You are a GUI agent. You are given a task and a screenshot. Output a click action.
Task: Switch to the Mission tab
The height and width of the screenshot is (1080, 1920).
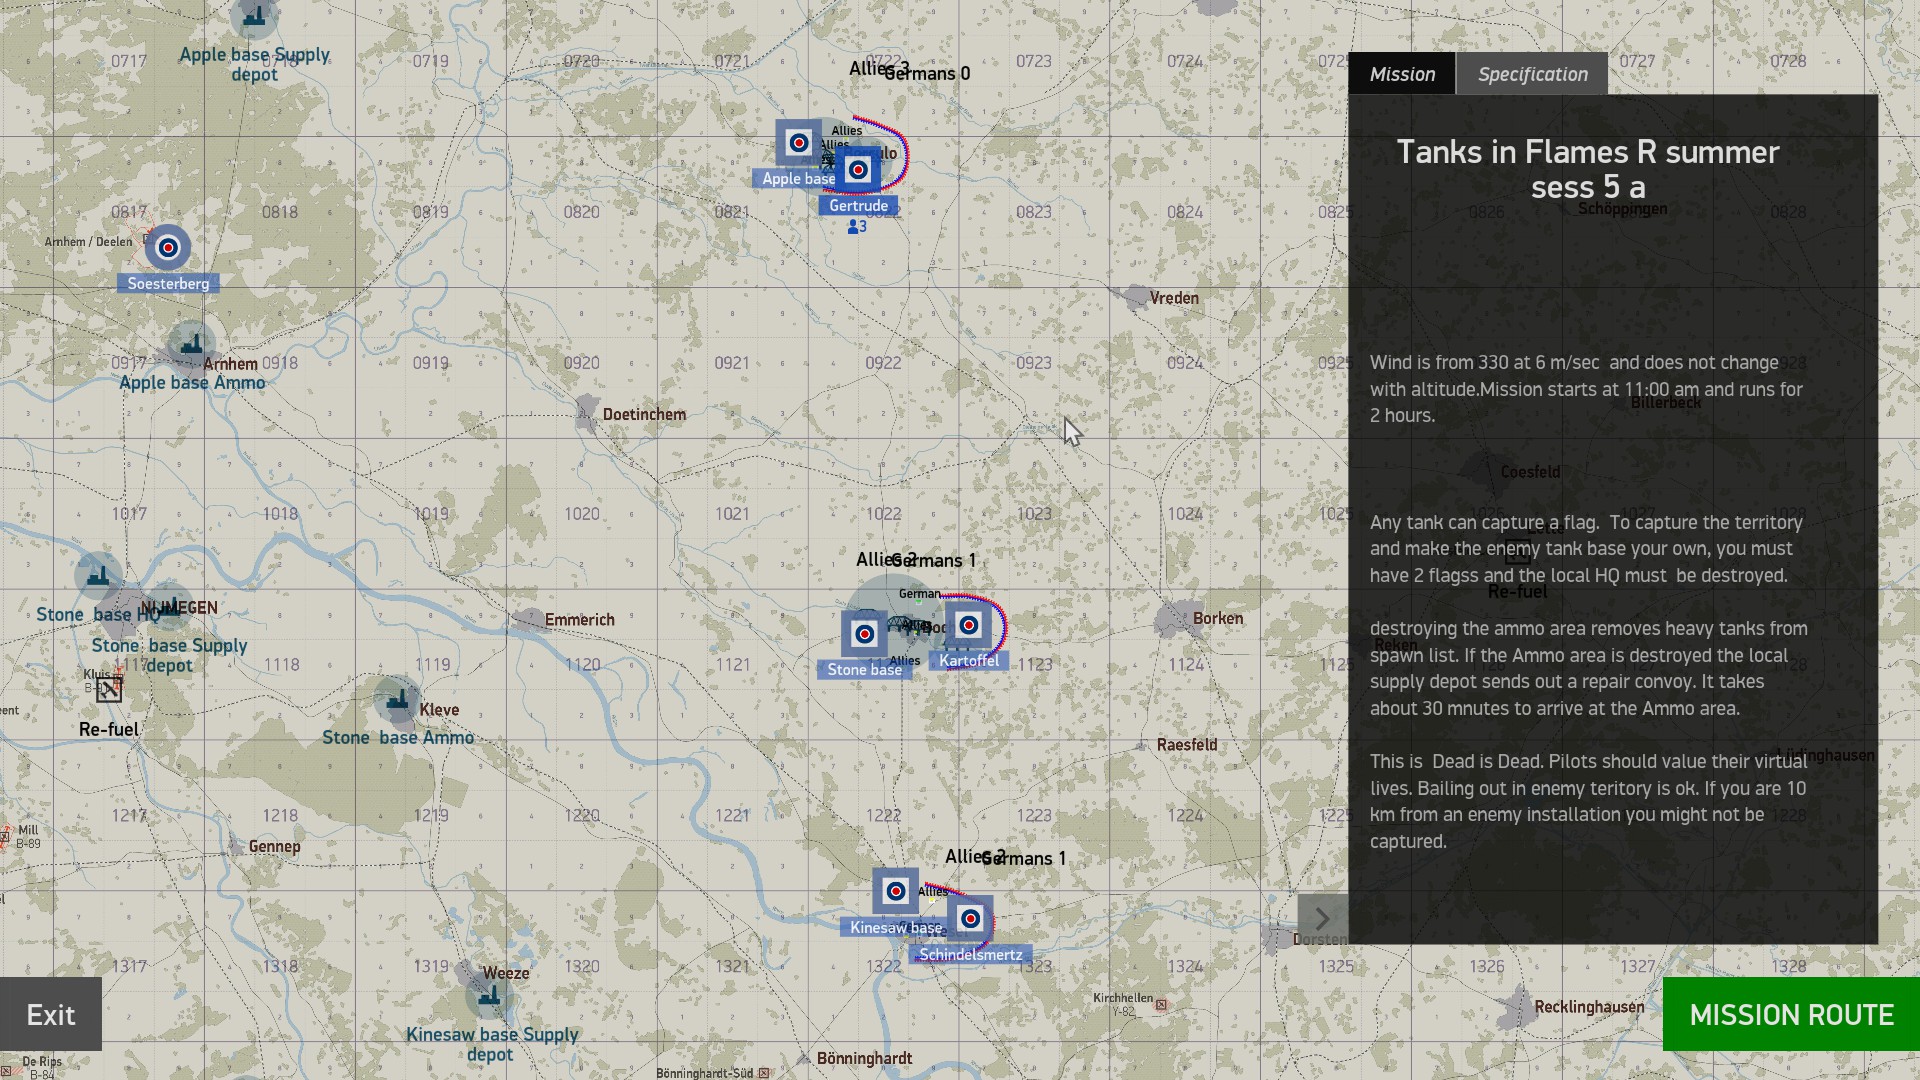tap(1402, 74)
